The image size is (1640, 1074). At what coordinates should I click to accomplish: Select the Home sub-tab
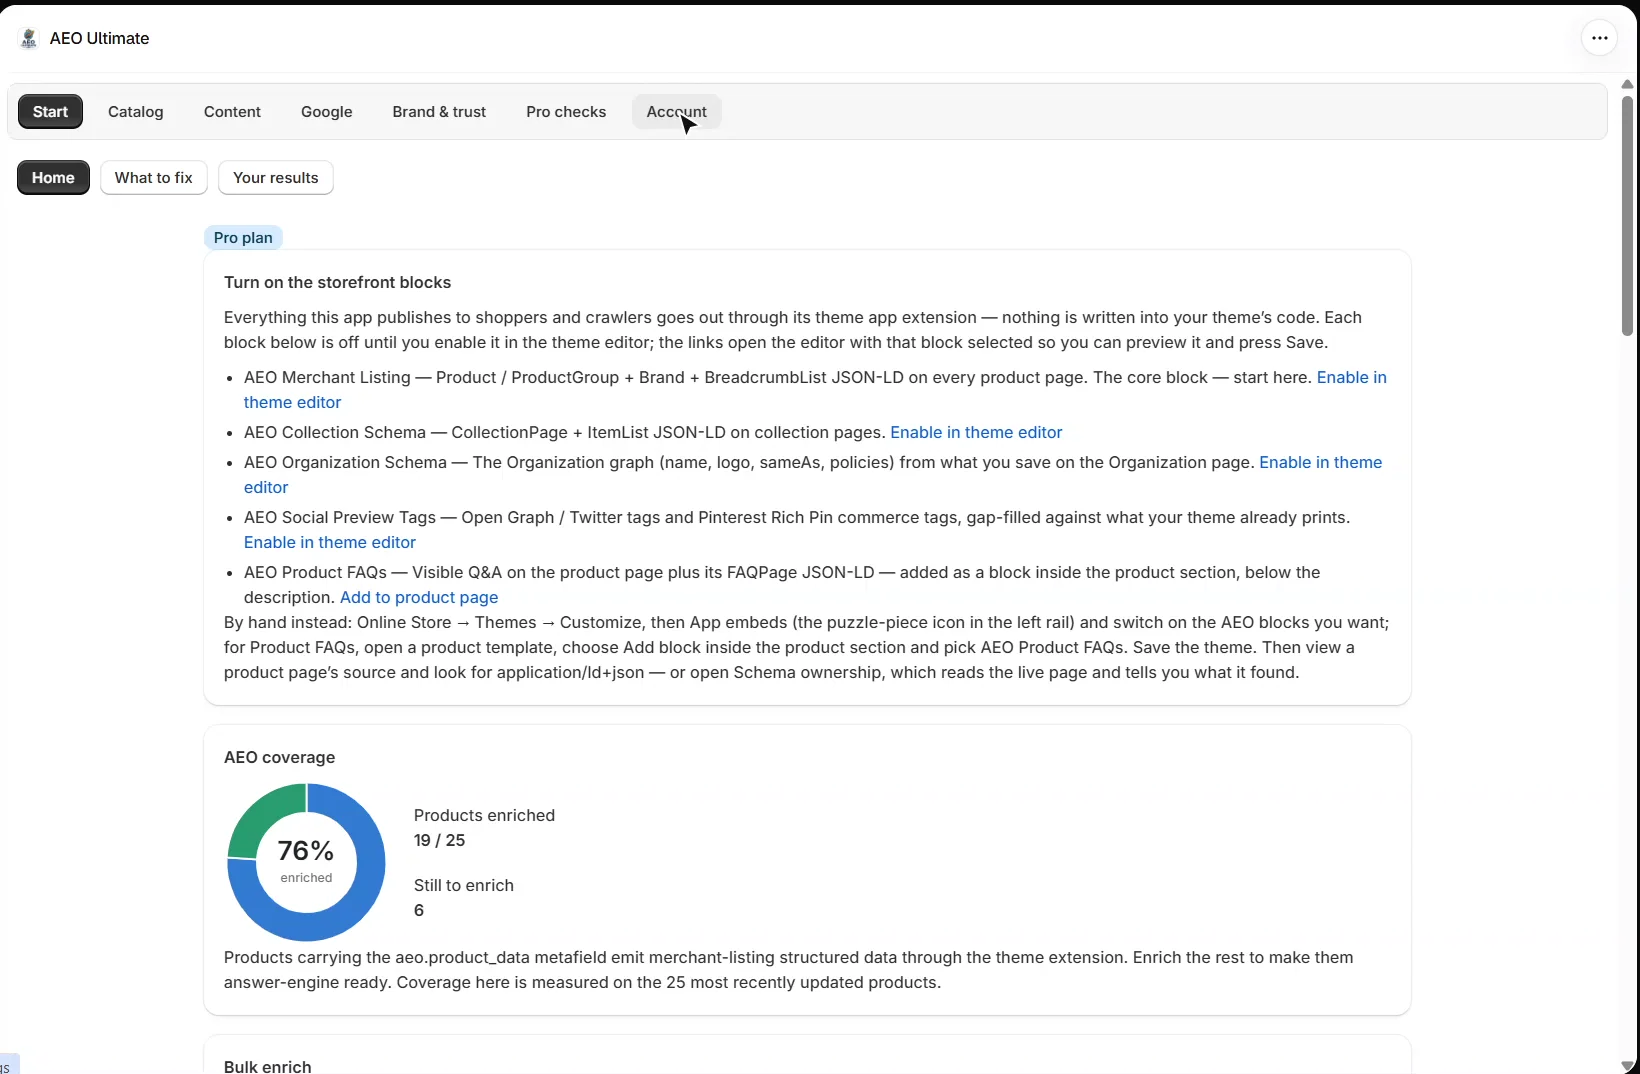53,177
